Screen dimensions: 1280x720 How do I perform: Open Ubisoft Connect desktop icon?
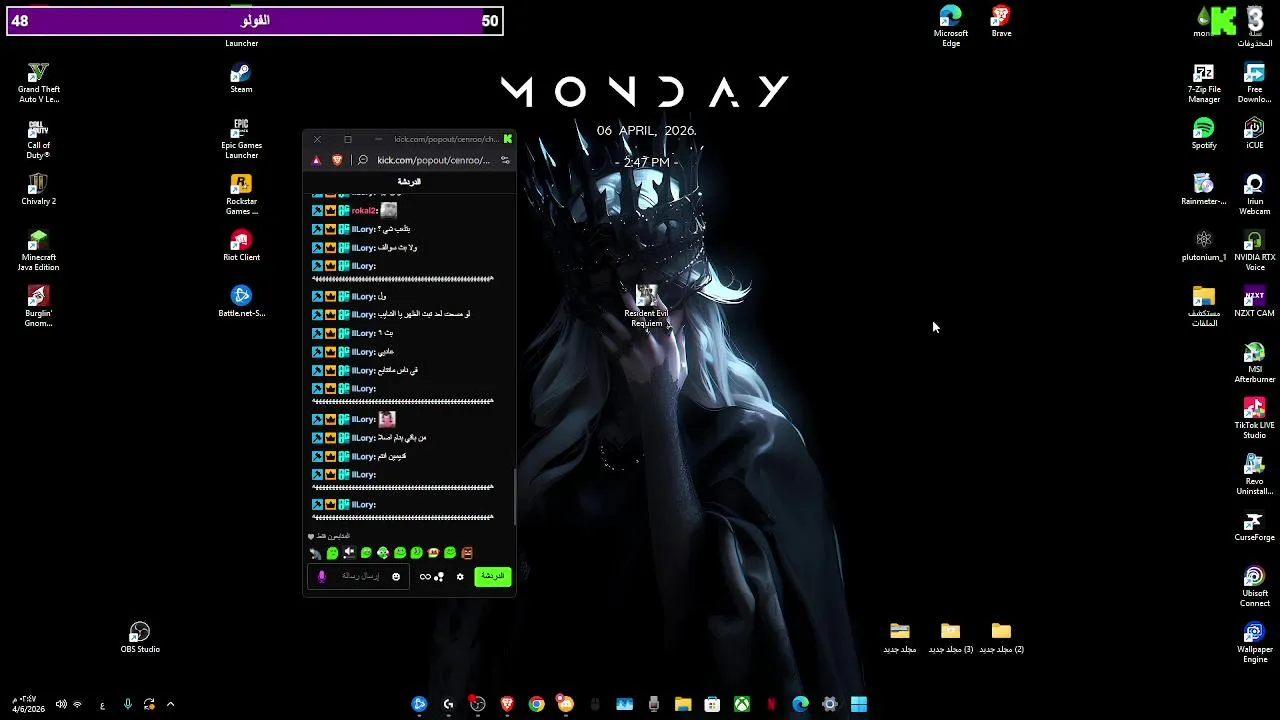tap(1254, 587)
